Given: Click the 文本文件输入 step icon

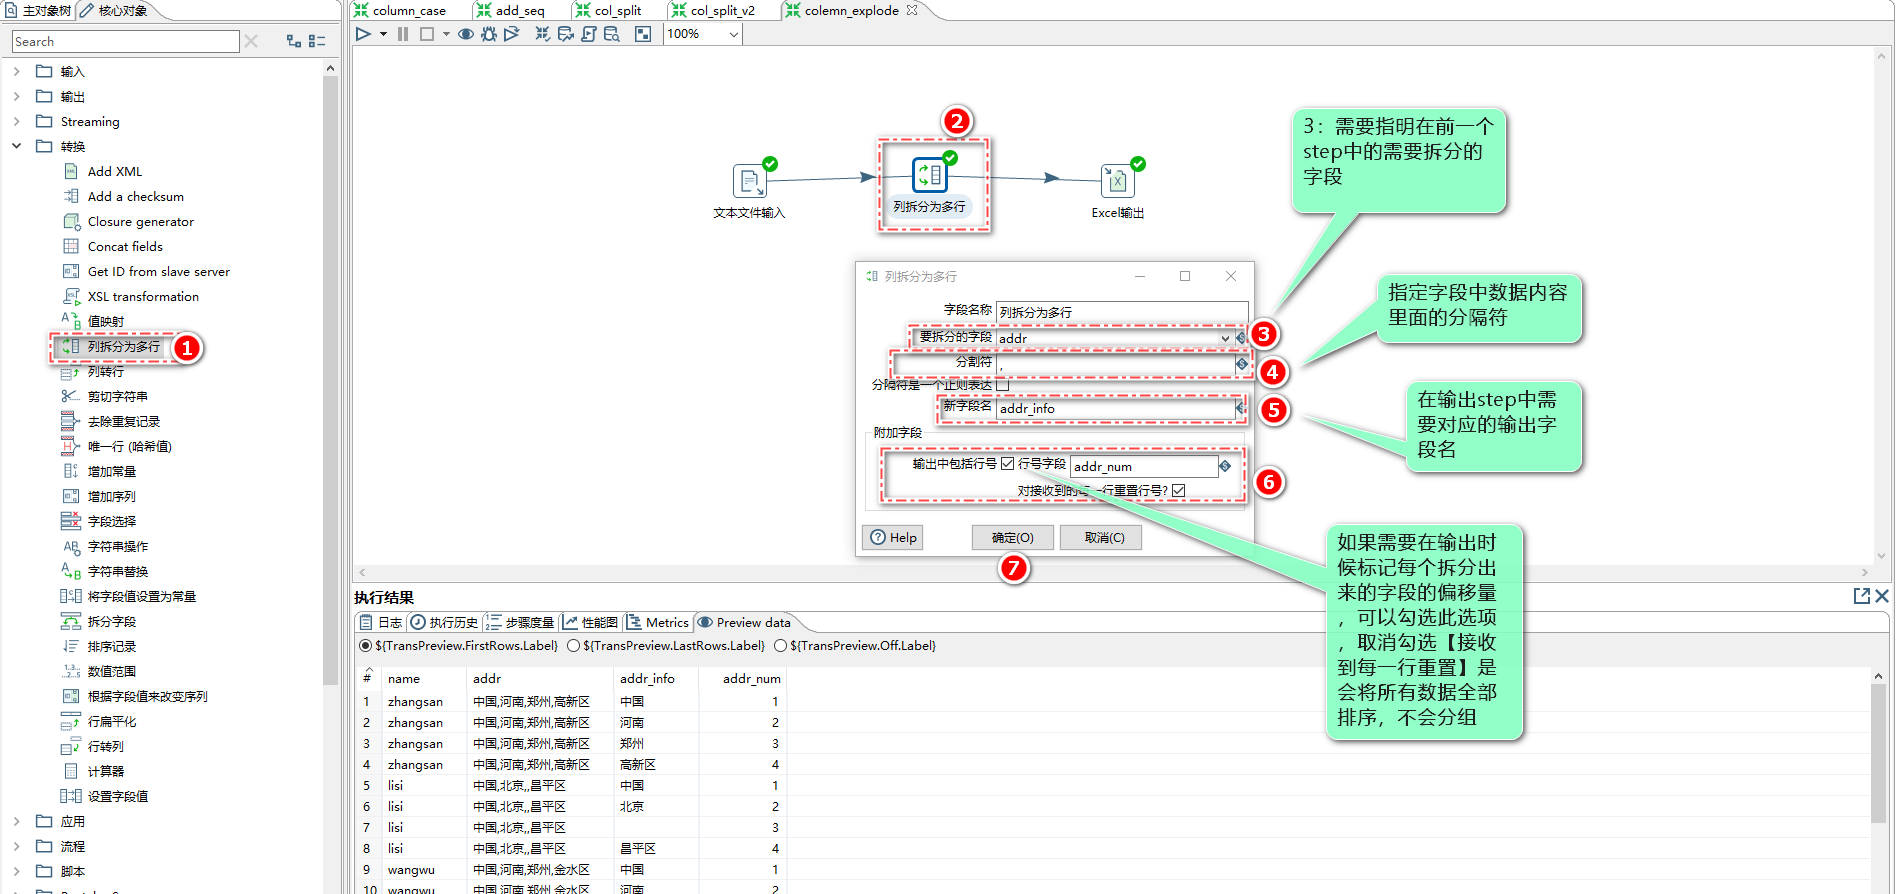Looking at the screenshot, I should click(749, 181).
